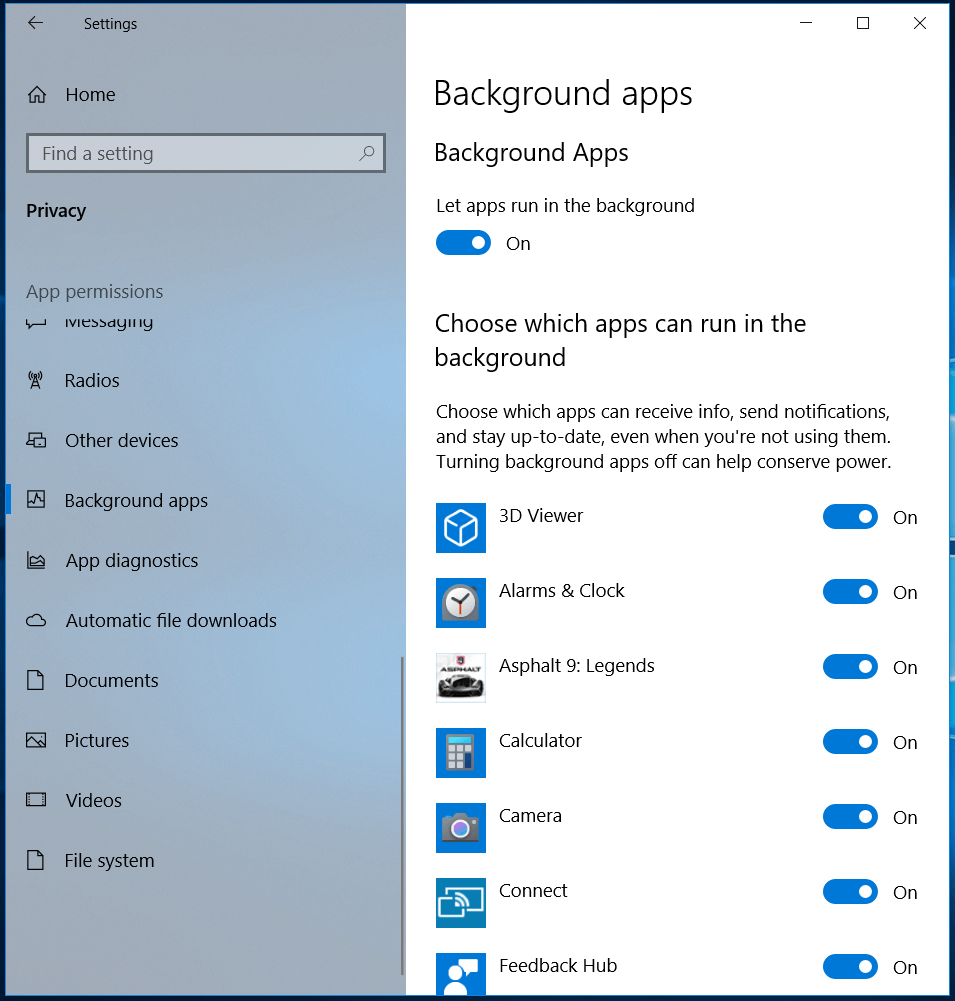
Task: Go back using the arrow button
Action: (x=35, y=22)
